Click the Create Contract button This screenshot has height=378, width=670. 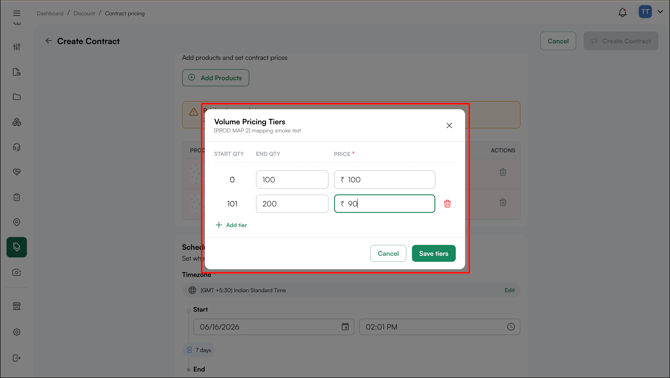point(621,41)
